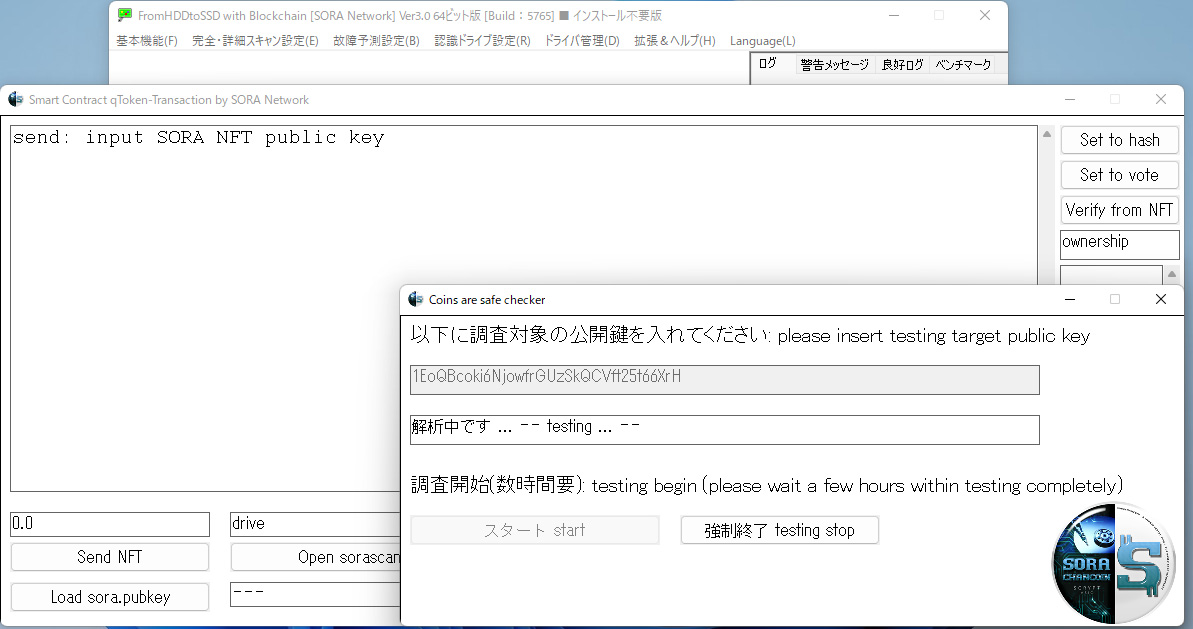1193x629 pixels.
Task: Focus the amount field showing 0.0
Action: tap(110, 524)
